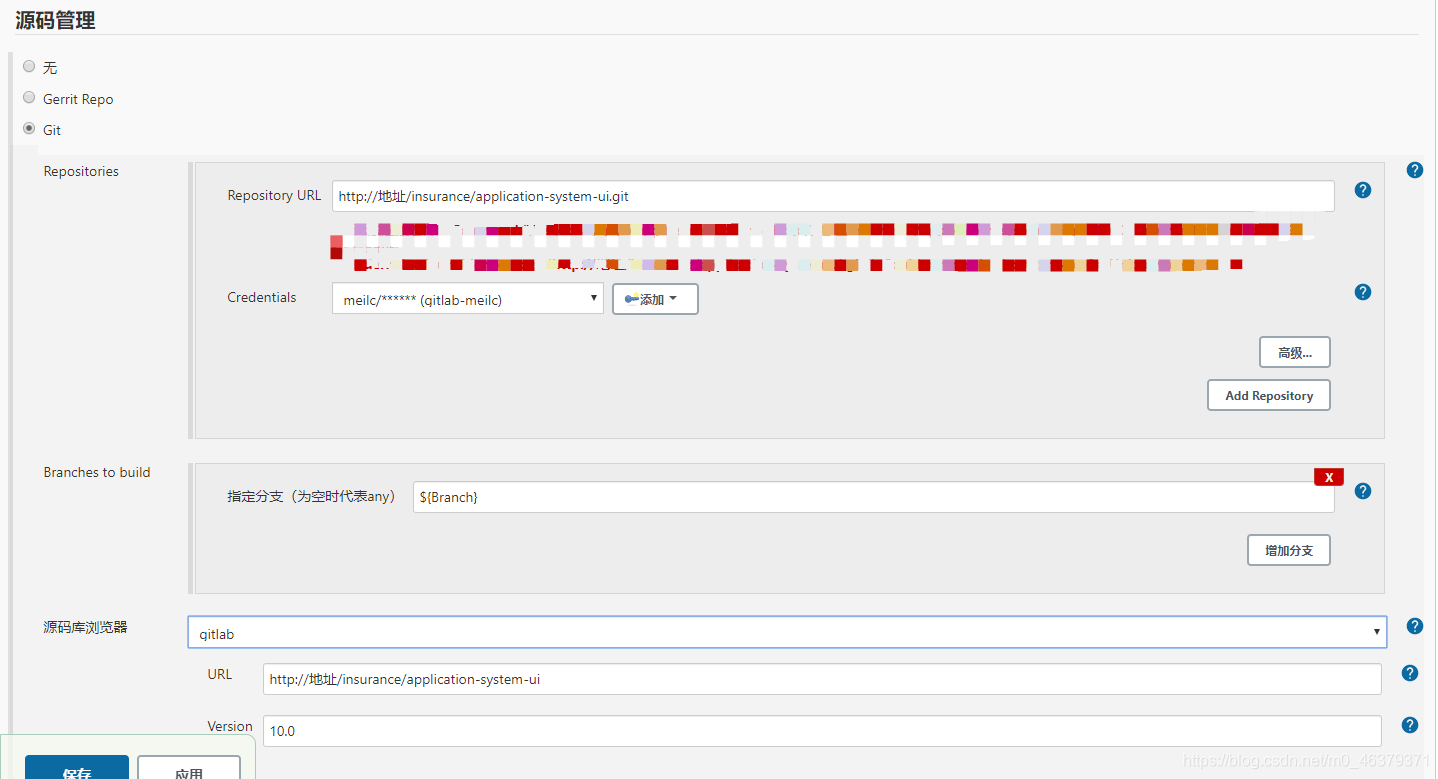Click the 源码管理 section heading
1438x779 pixels.
tap(56, 19)
